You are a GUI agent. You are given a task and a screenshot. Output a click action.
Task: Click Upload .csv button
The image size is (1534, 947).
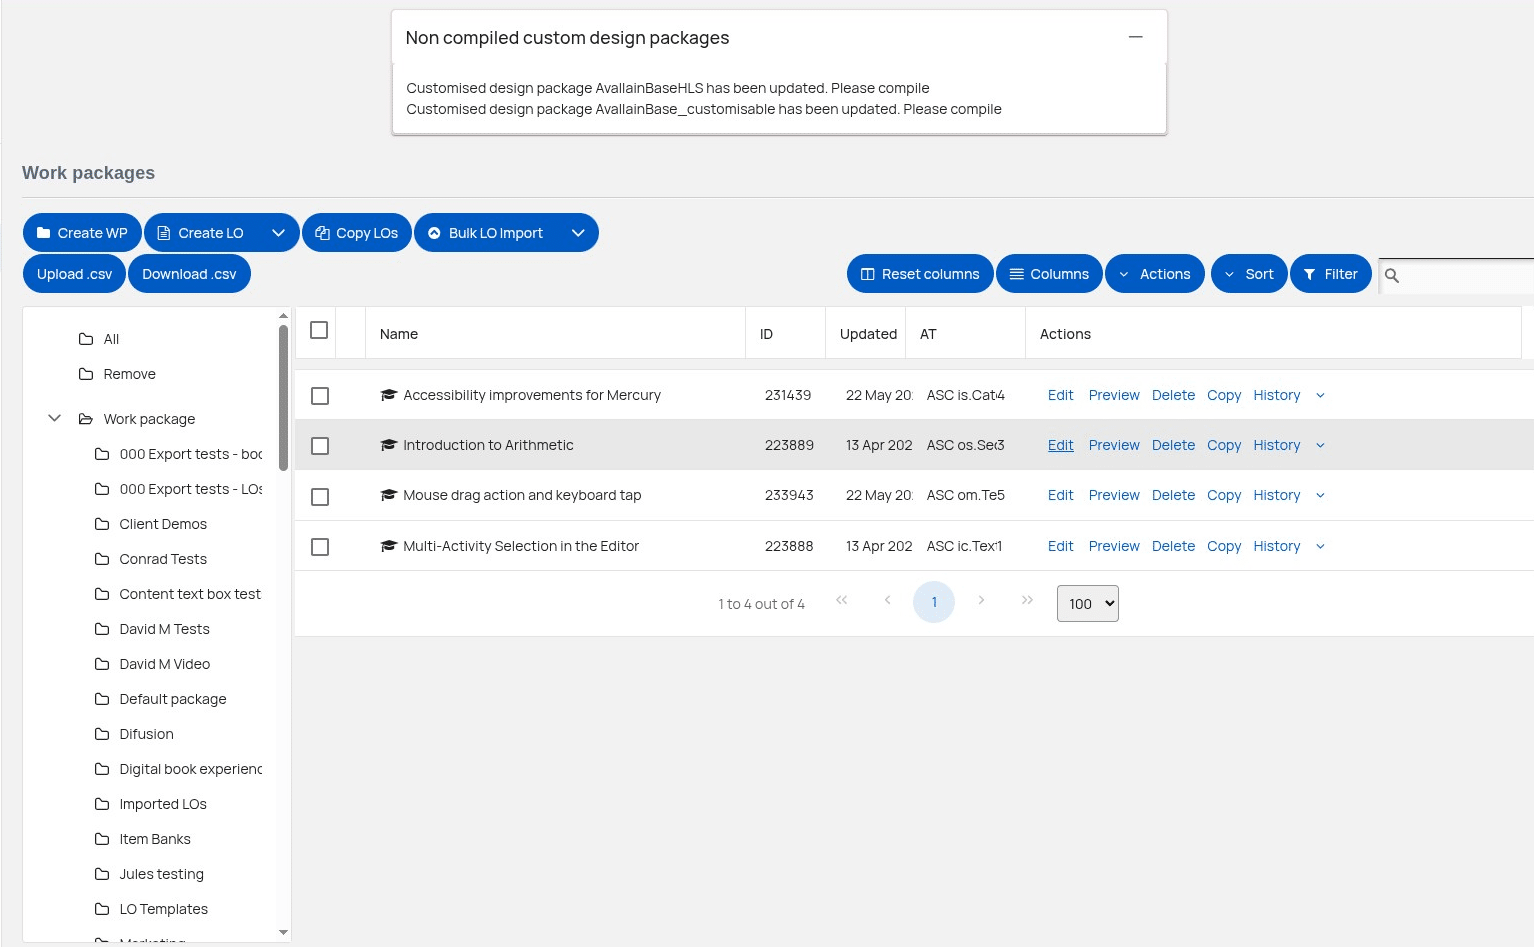click(74, 274)
